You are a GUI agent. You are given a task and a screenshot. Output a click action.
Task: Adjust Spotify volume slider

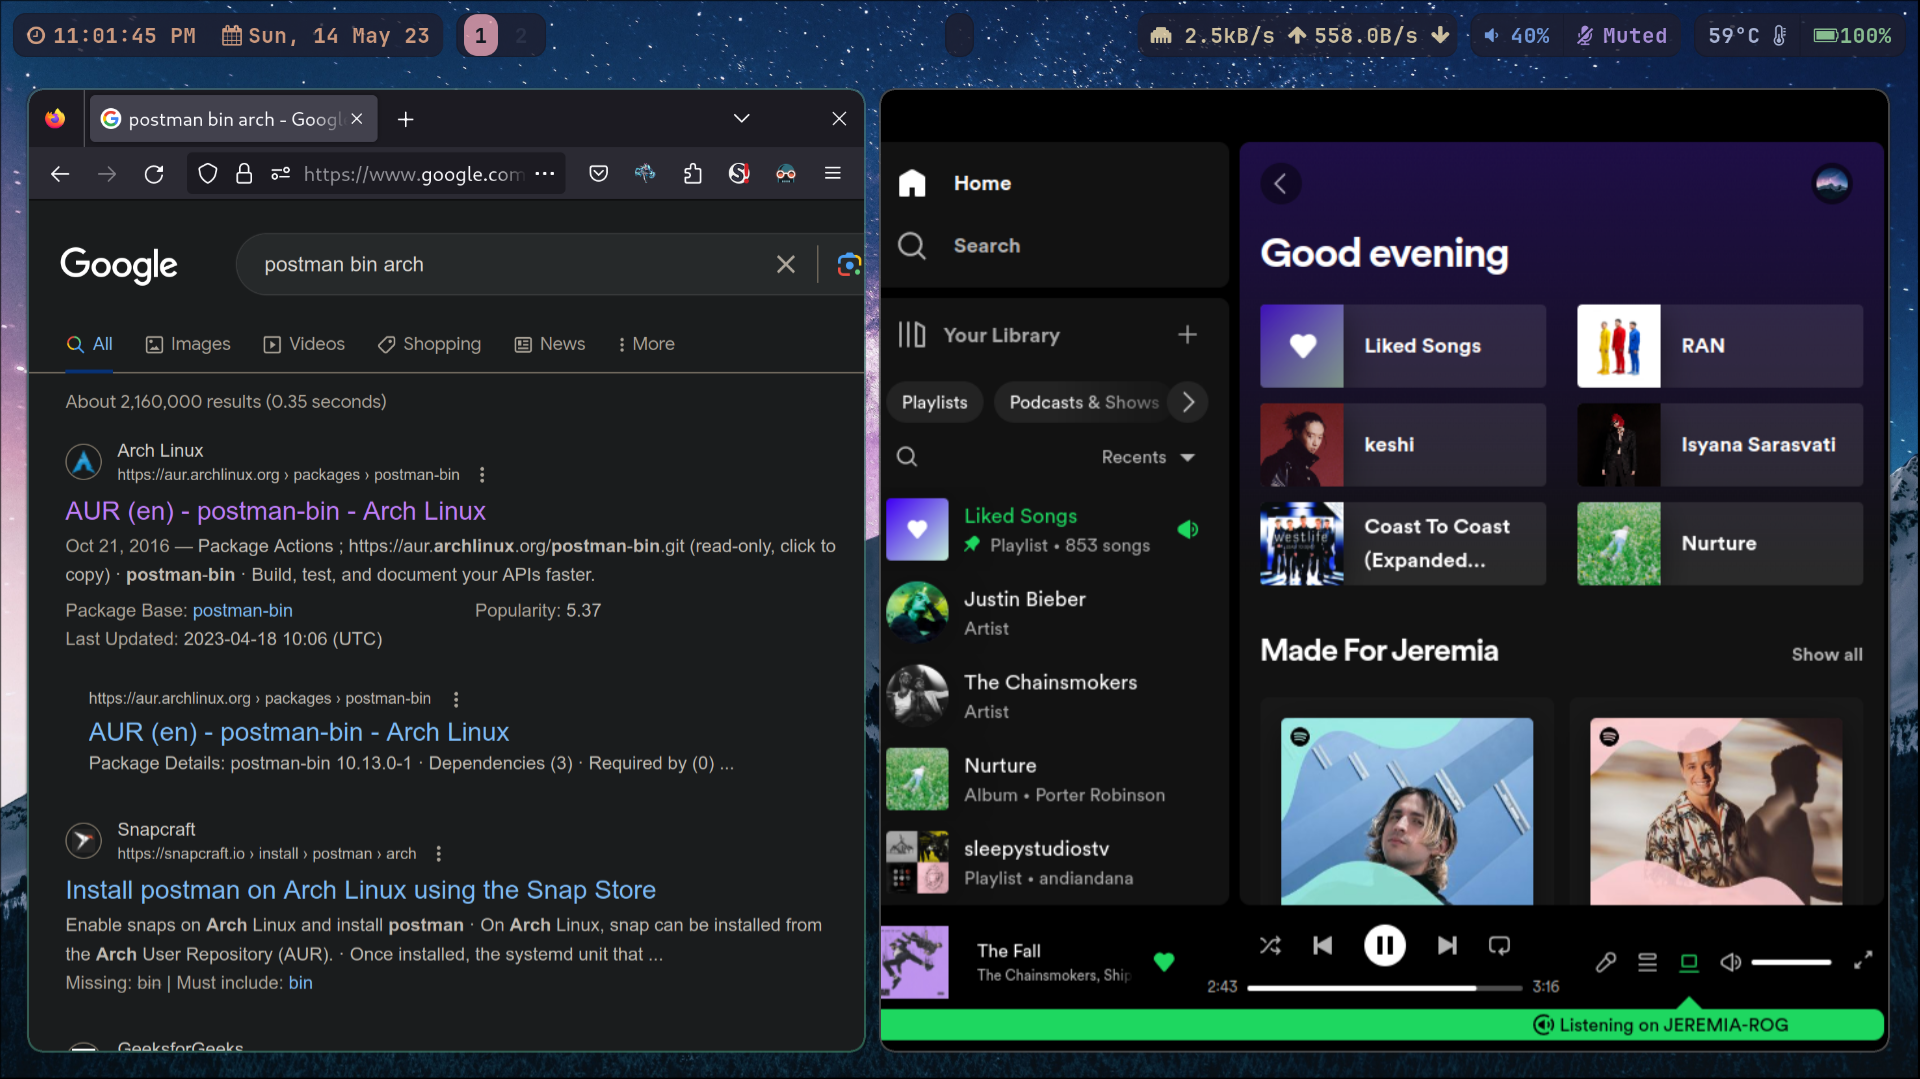1791,962
